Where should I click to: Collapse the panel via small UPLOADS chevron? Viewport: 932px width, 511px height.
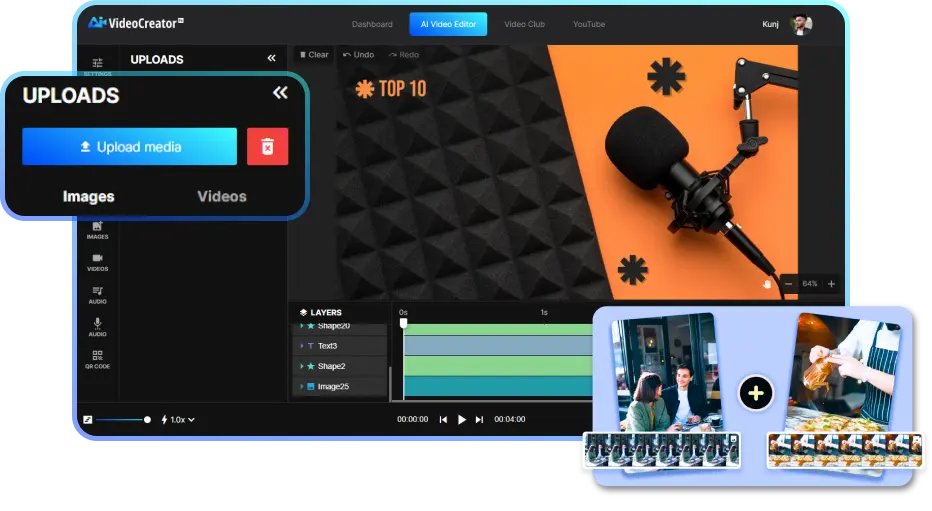(x=272, y=58)
